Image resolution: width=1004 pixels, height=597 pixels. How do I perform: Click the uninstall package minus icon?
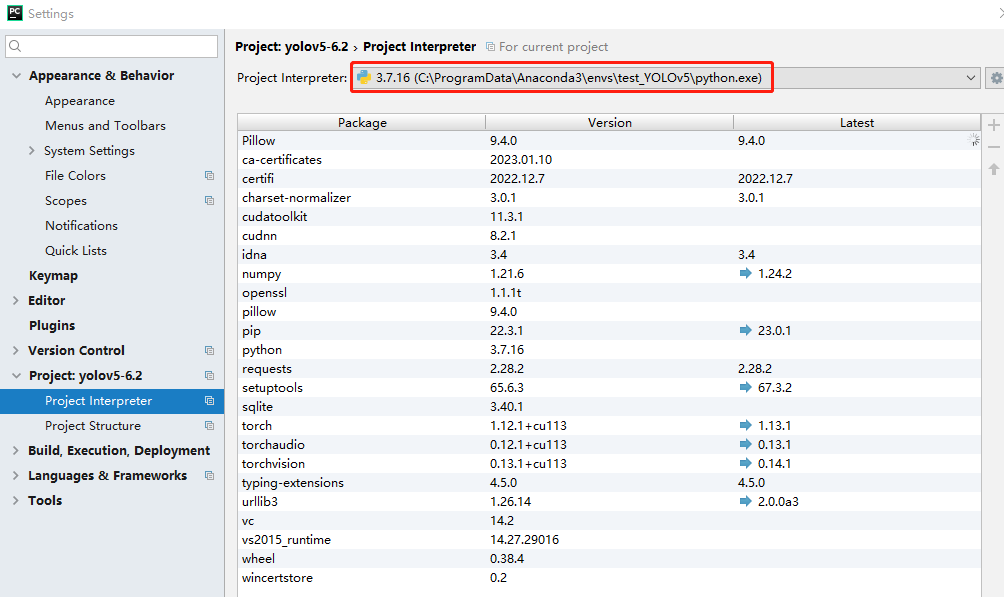coord(993,147)
